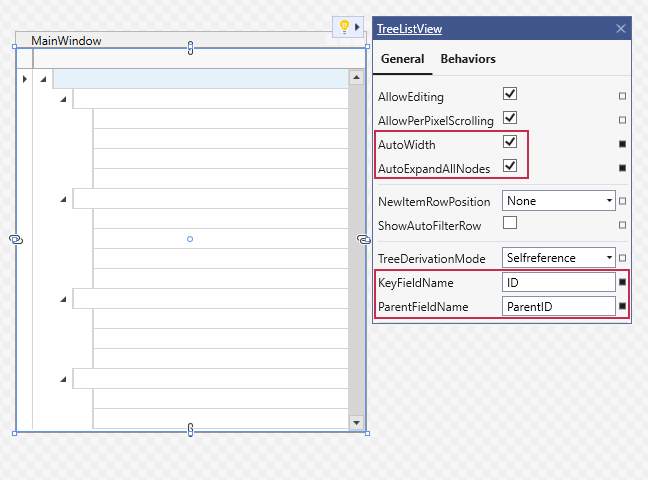This screenshot has height=480, width=648.
Task: Click the bottom margin chain link icon
Action: 190,430
